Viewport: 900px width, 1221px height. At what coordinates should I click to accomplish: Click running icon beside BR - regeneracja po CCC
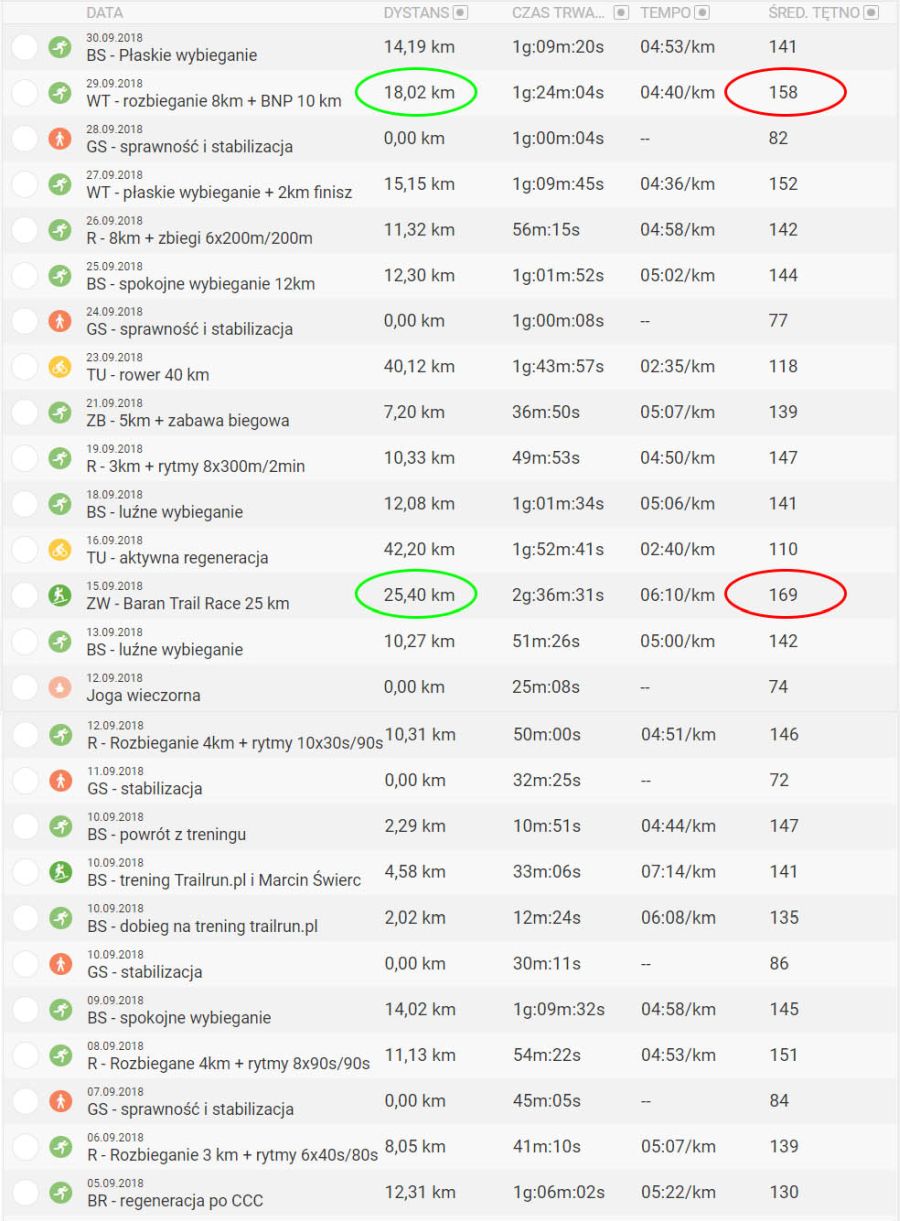(x=60, y=1192)
